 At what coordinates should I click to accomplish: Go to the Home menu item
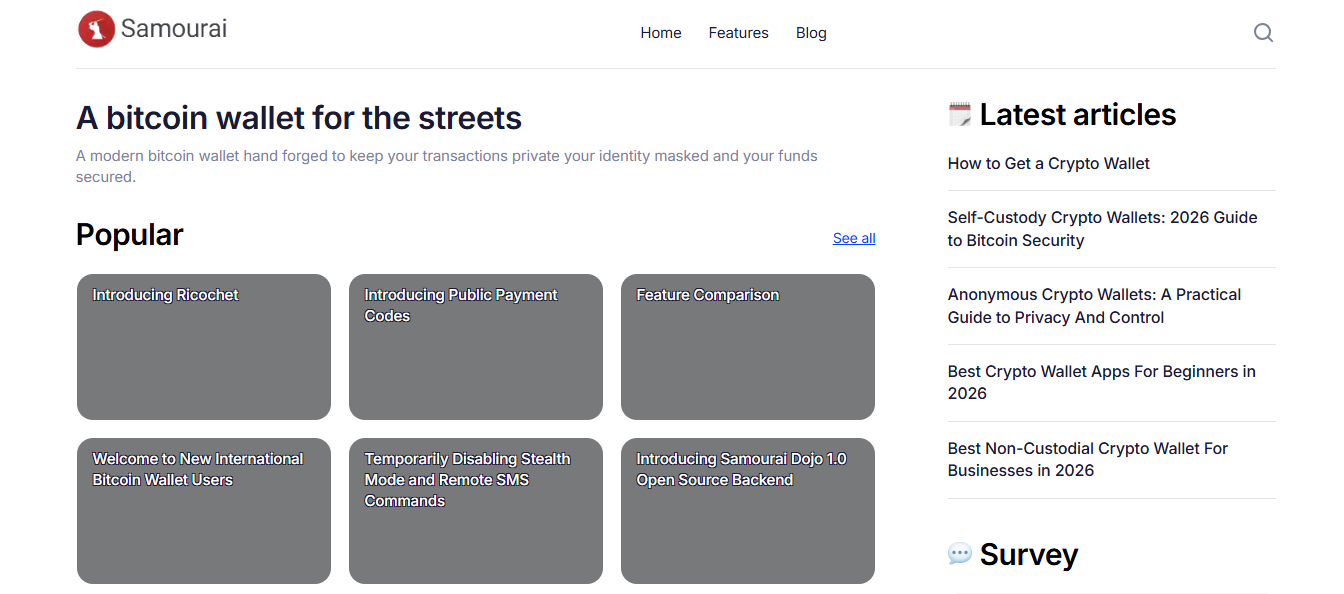pyautogui.click(x=660, y=33)
